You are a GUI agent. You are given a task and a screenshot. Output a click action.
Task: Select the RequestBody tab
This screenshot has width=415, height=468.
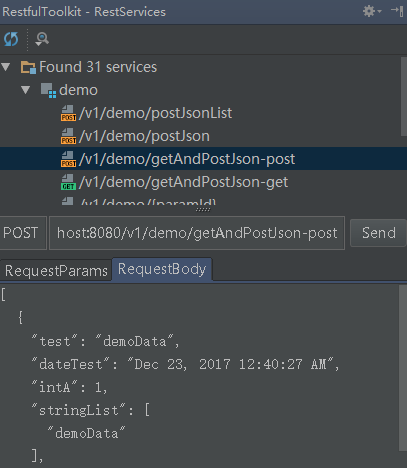[x=162, y=269]
